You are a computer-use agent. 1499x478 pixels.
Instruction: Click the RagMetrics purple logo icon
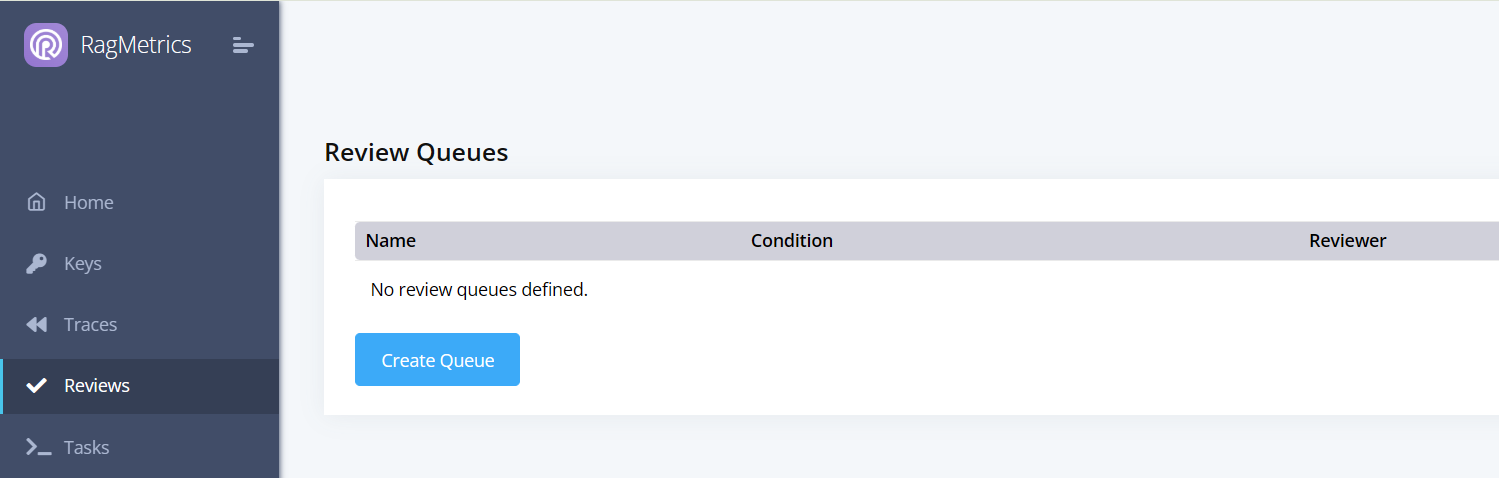point(46,45)
